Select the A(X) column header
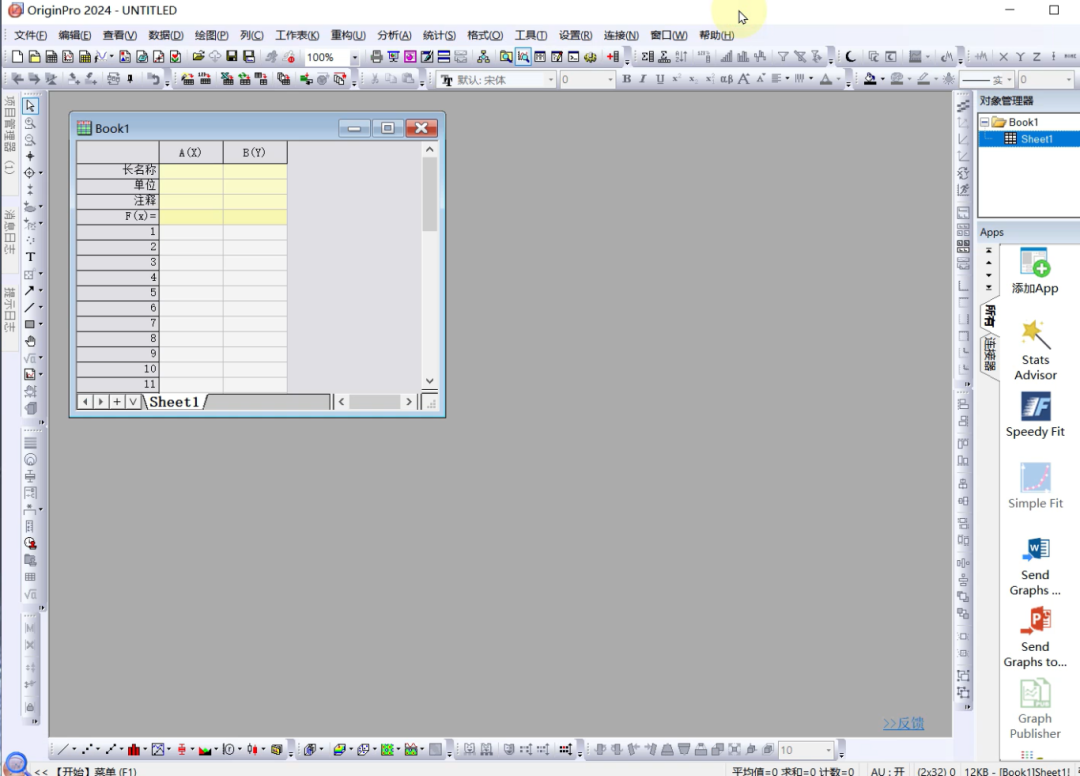The height and width of the screenshot is (776, 1080). click(x=191, y=152)
